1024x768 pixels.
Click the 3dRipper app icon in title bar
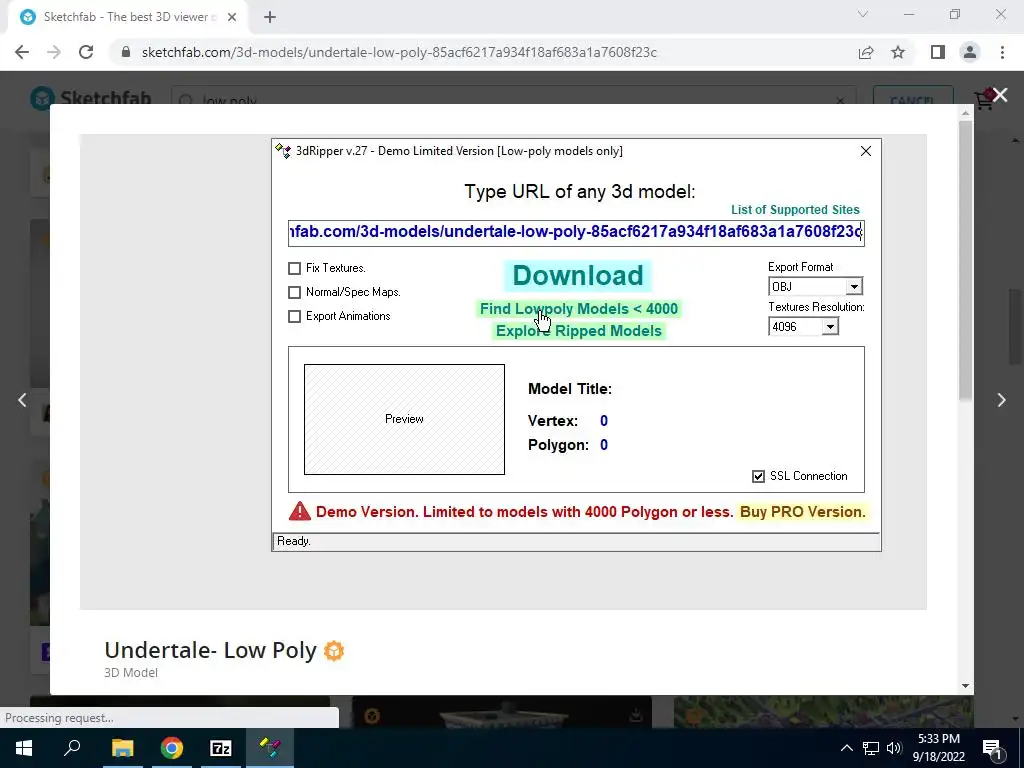283,151
